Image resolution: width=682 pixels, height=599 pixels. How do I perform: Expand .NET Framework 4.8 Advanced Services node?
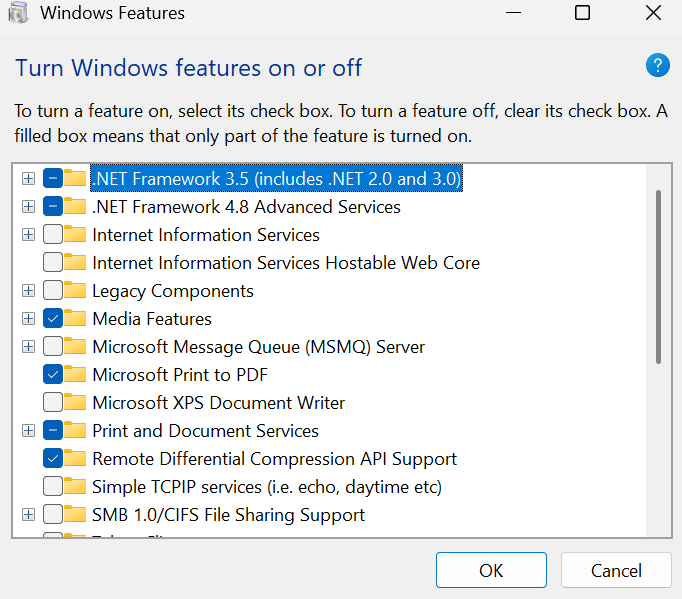[28, 207]
